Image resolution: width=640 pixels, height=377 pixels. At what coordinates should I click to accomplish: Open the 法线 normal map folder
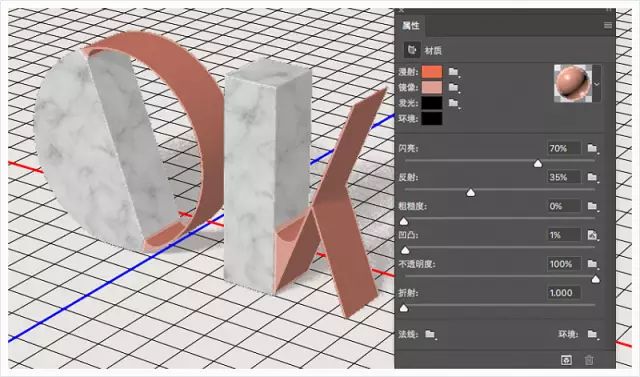pyautogui.click(x=430, y=334)
